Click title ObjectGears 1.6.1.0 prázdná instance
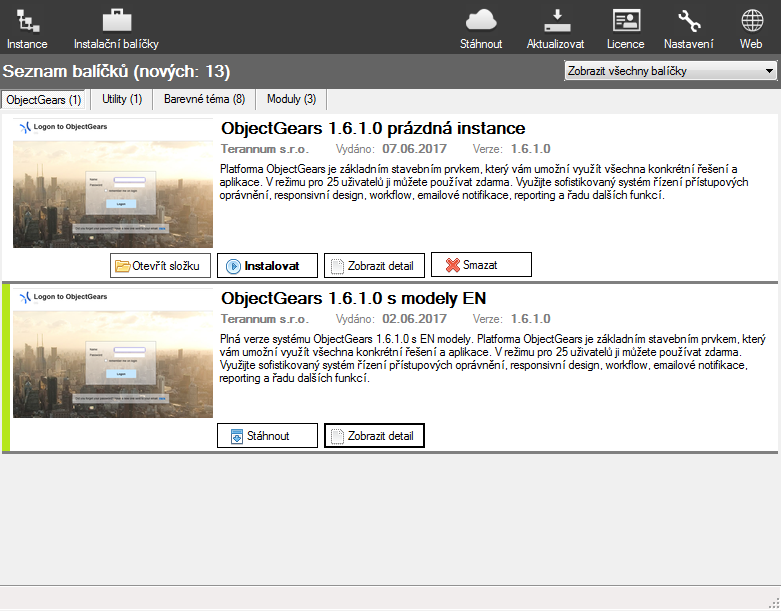The width and height of the screenshot is (781, 611). click(x=373, y=128)
